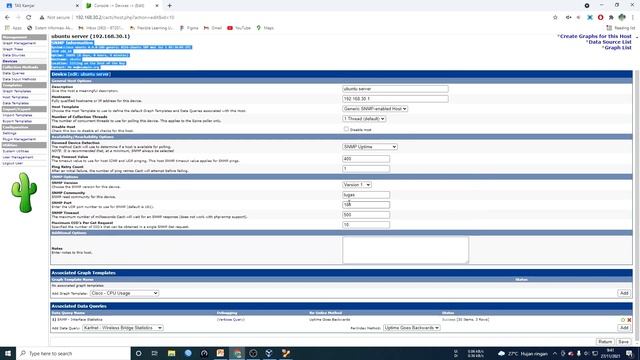The image size is (640, 360).
Task: Open the weather widget in the taskbar
Action: tap(522, 353)
